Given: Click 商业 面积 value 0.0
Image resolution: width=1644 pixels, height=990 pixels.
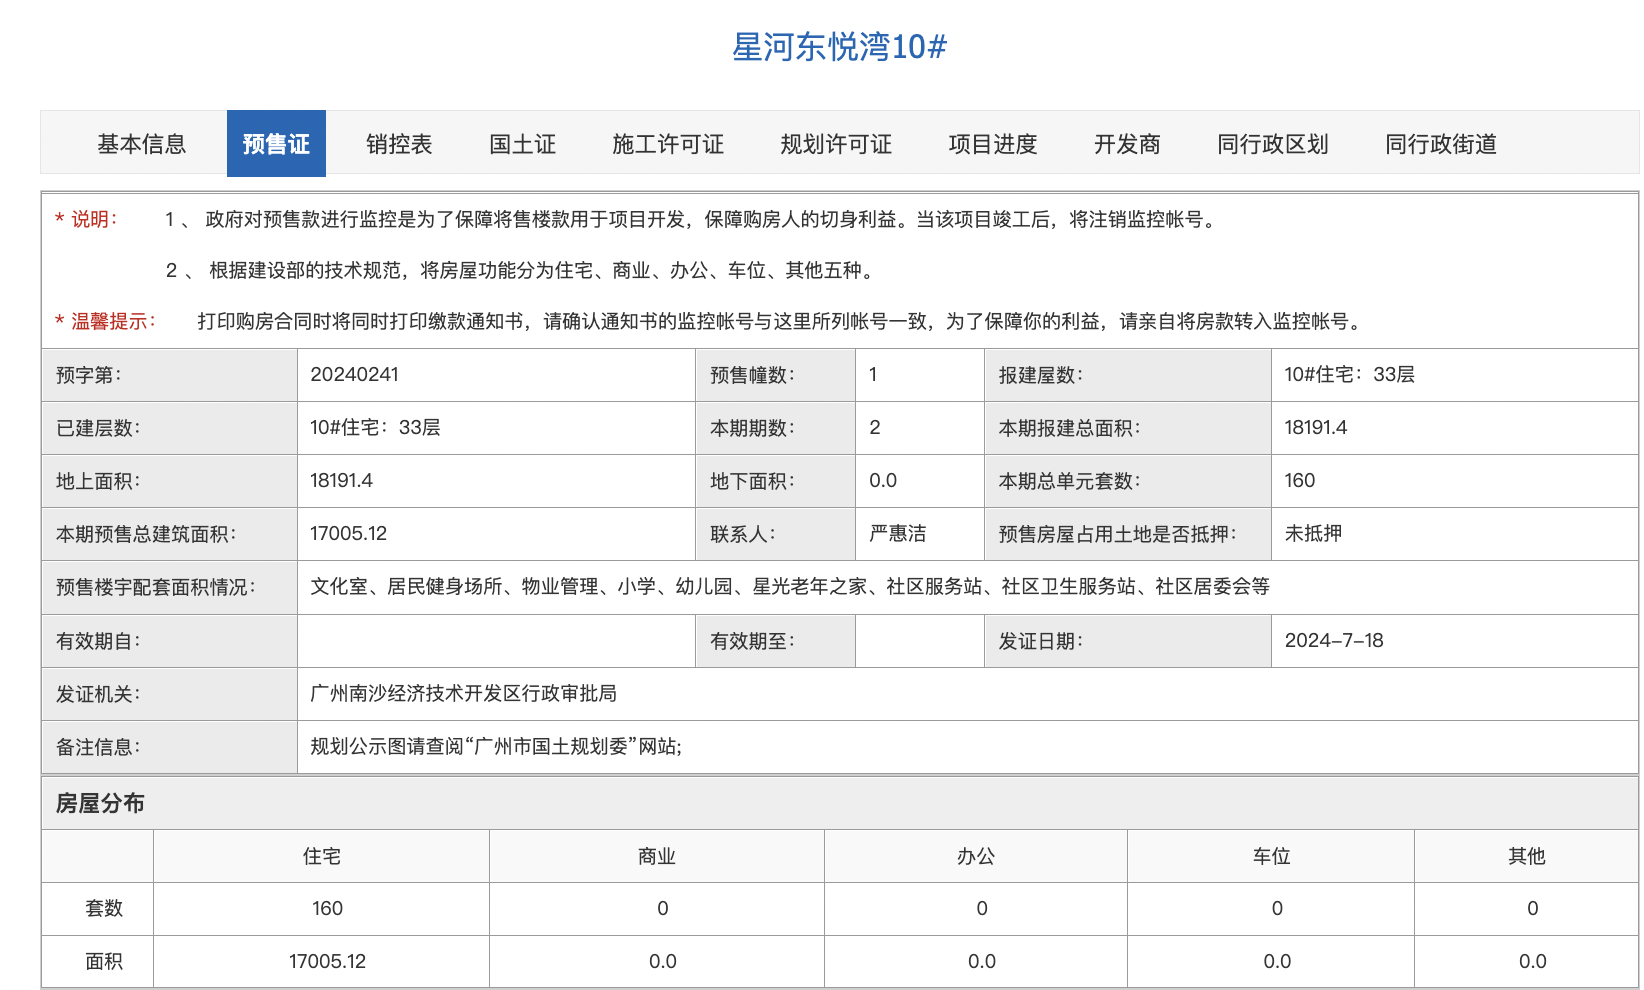Looking at the screenshot, I should [662, 961].
